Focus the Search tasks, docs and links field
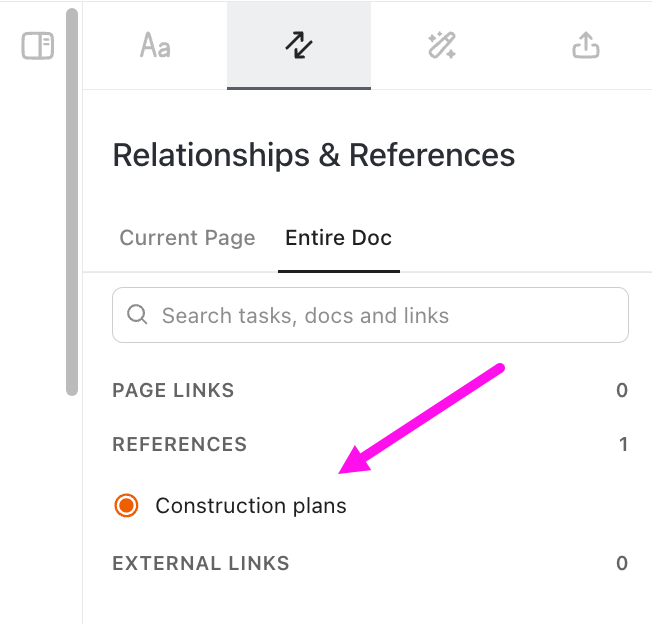652x624 pixels. click(380, 316)
